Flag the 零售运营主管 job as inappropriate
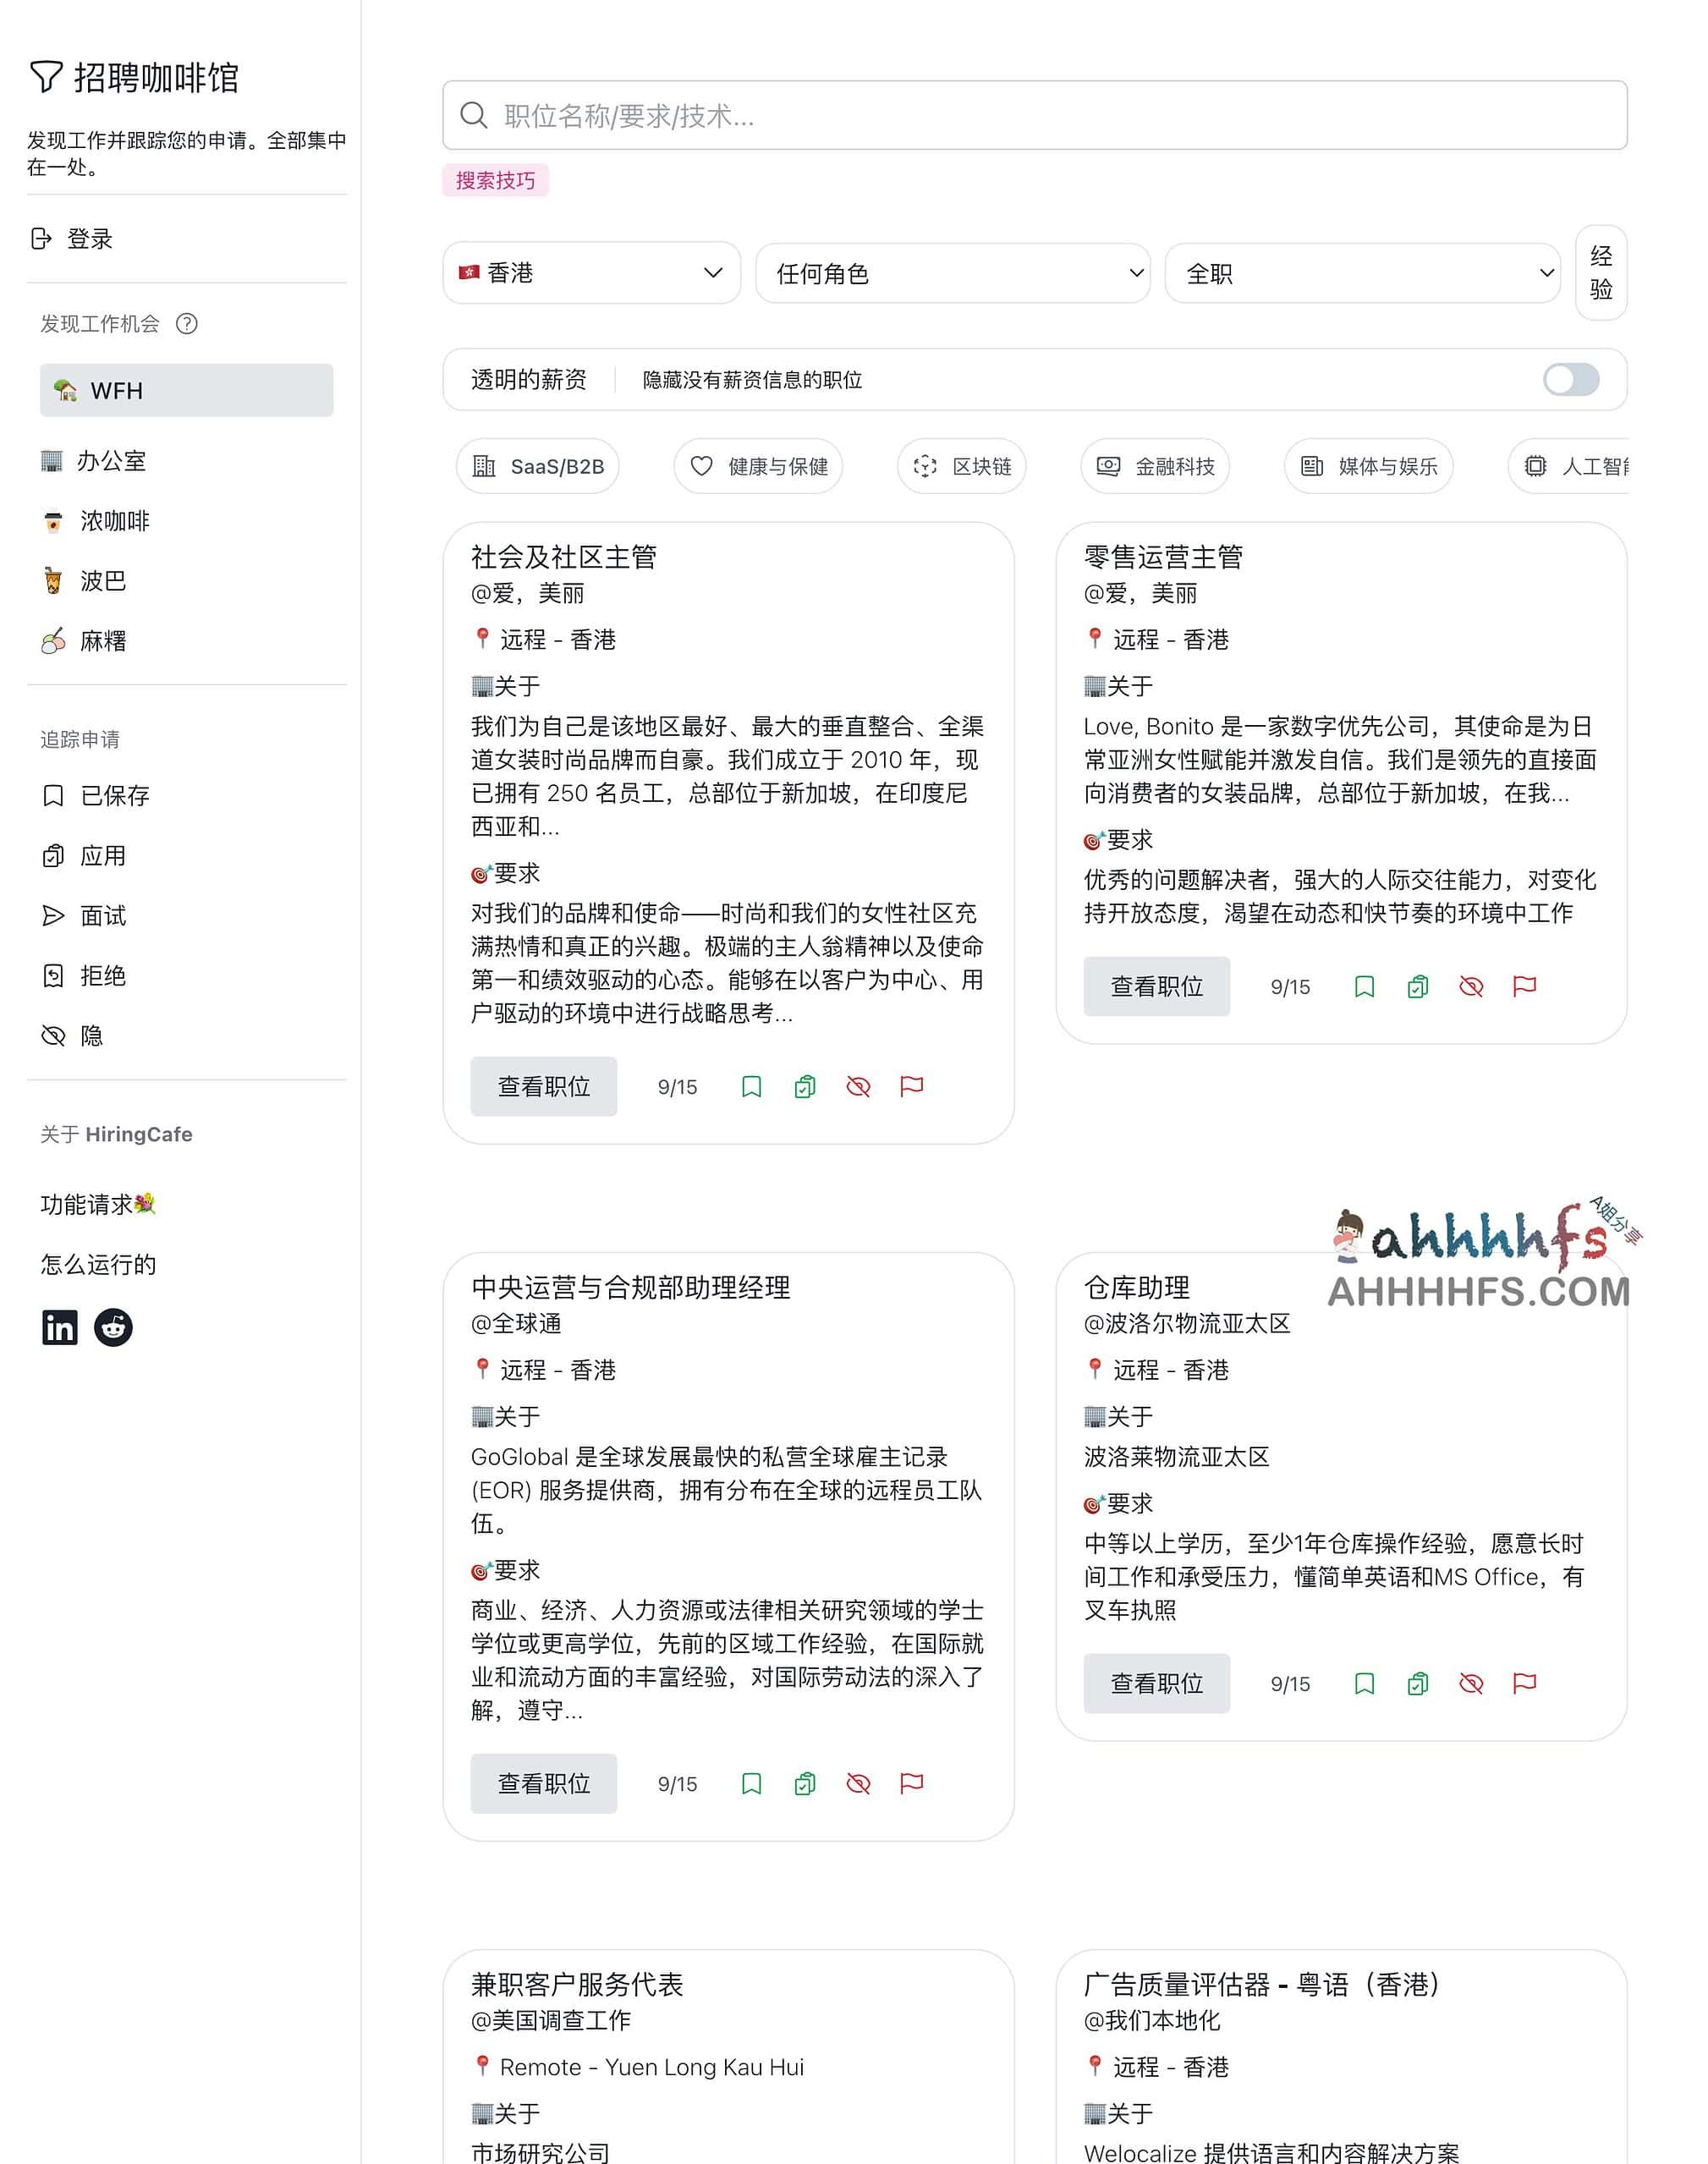1708x2164 pixels. point(1524,986)
